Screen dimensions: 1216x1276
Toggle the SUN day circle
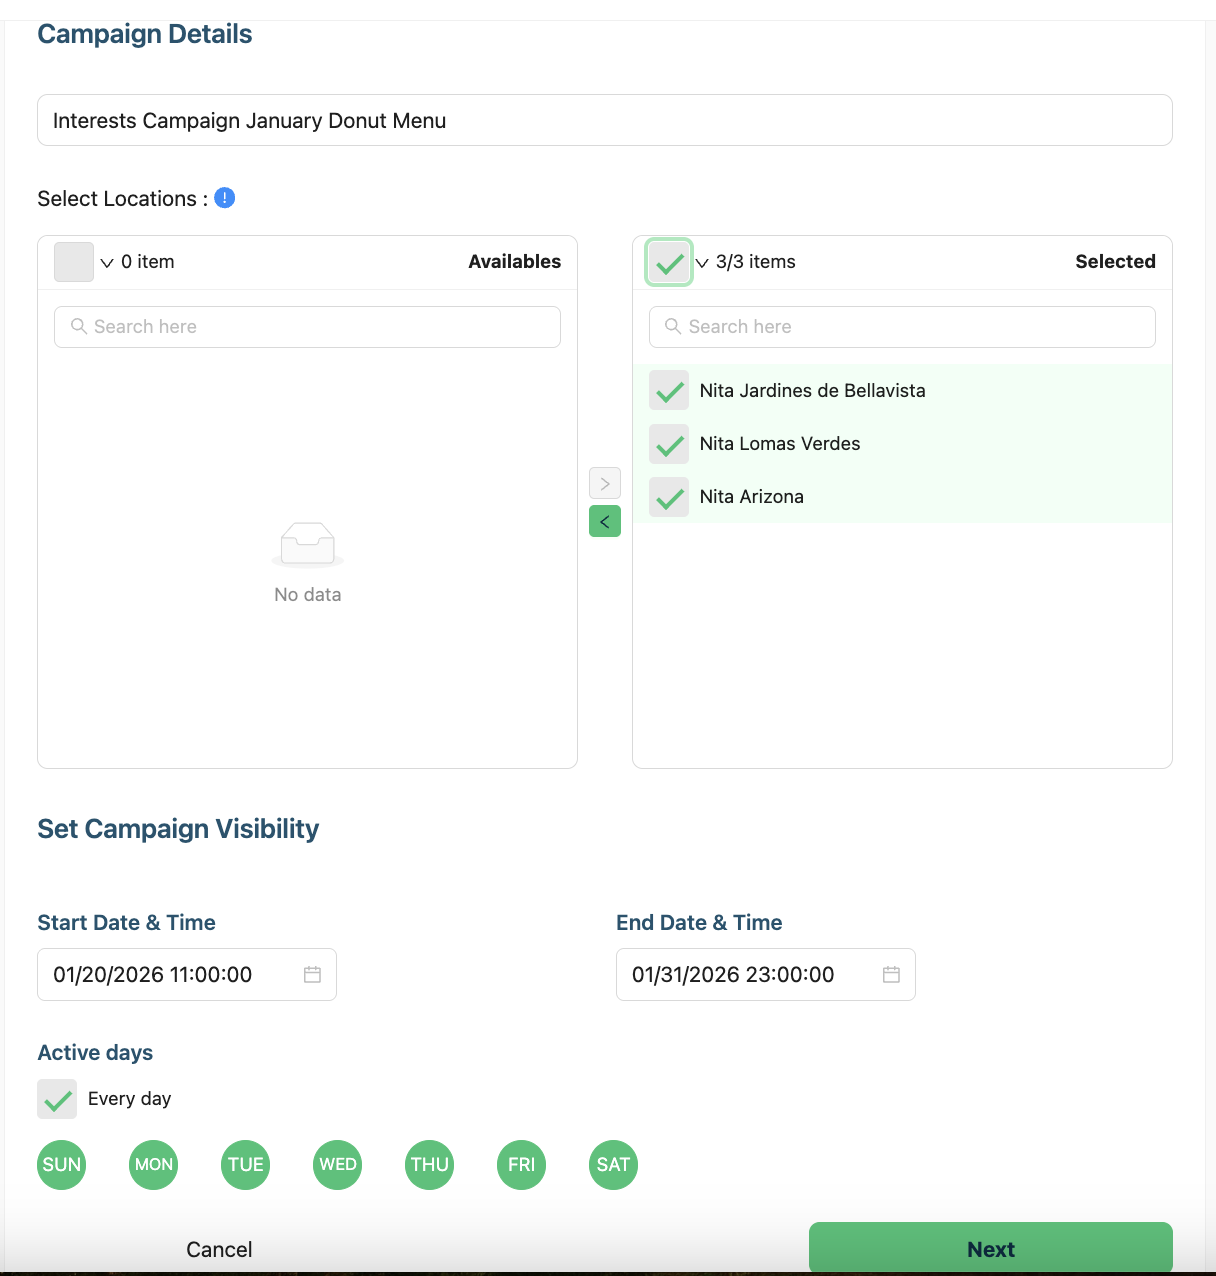(x=62, y=1165)
